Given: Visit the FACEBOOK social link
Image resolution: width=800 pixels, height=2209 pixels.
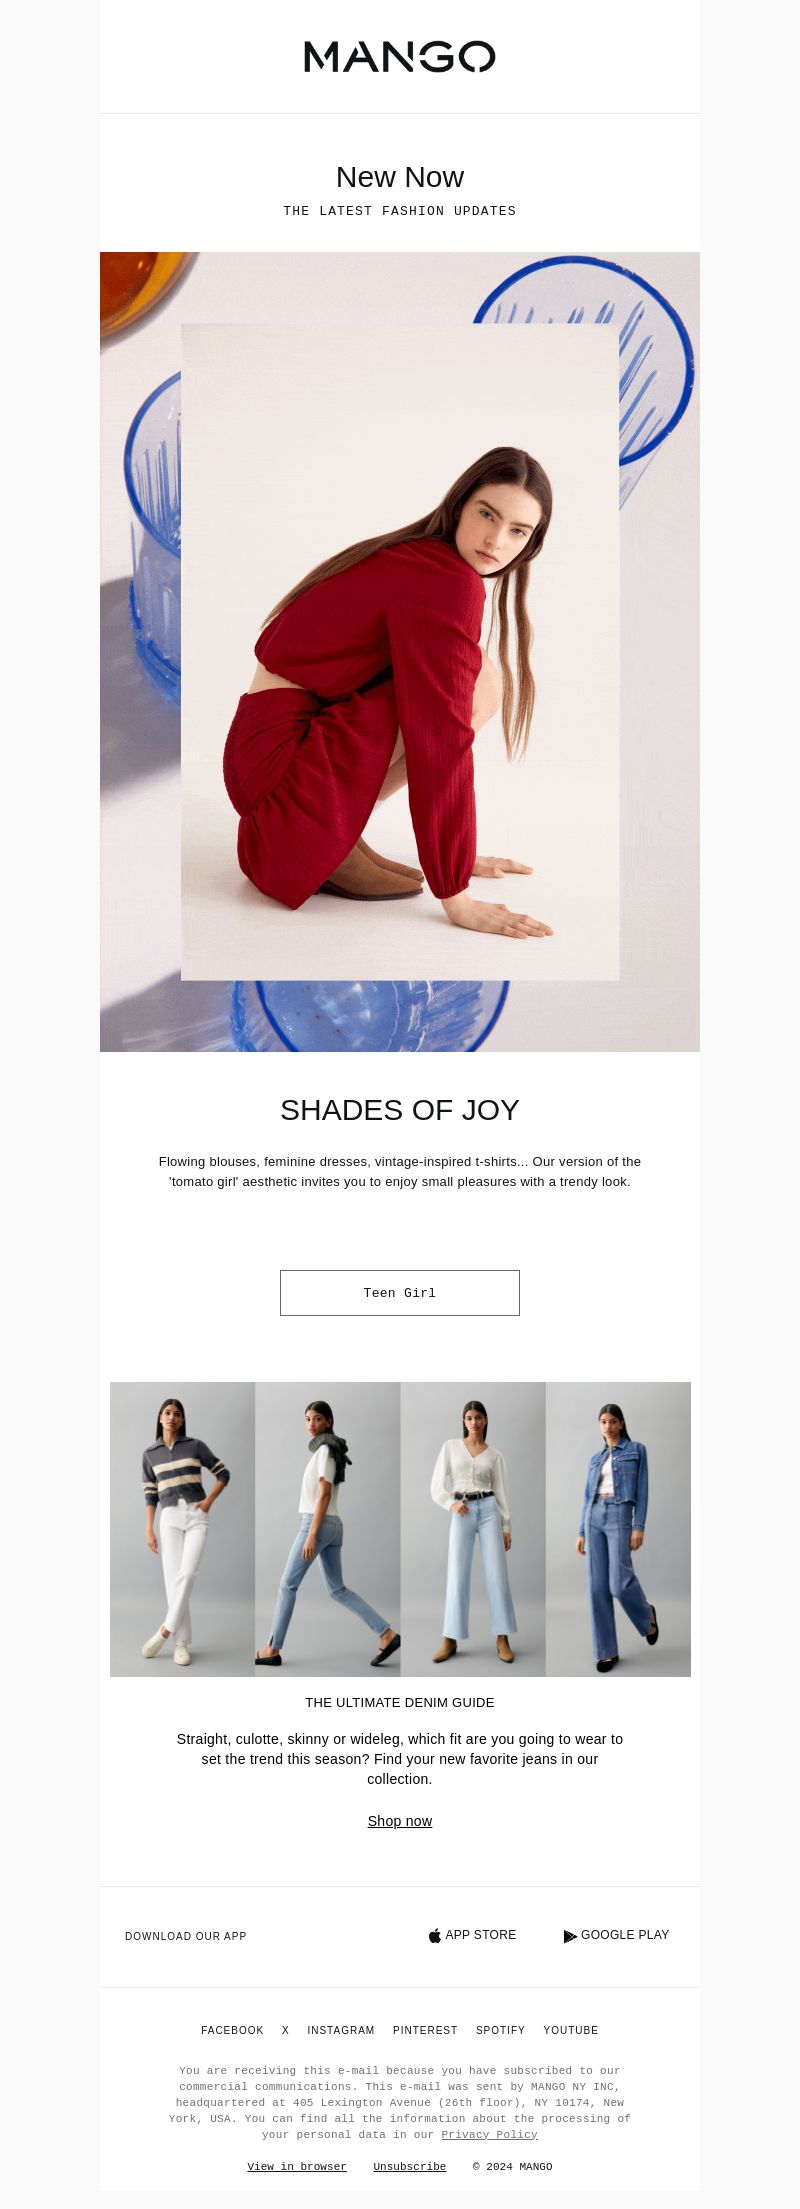Looking at the screenshot, I should (232, 2030).
